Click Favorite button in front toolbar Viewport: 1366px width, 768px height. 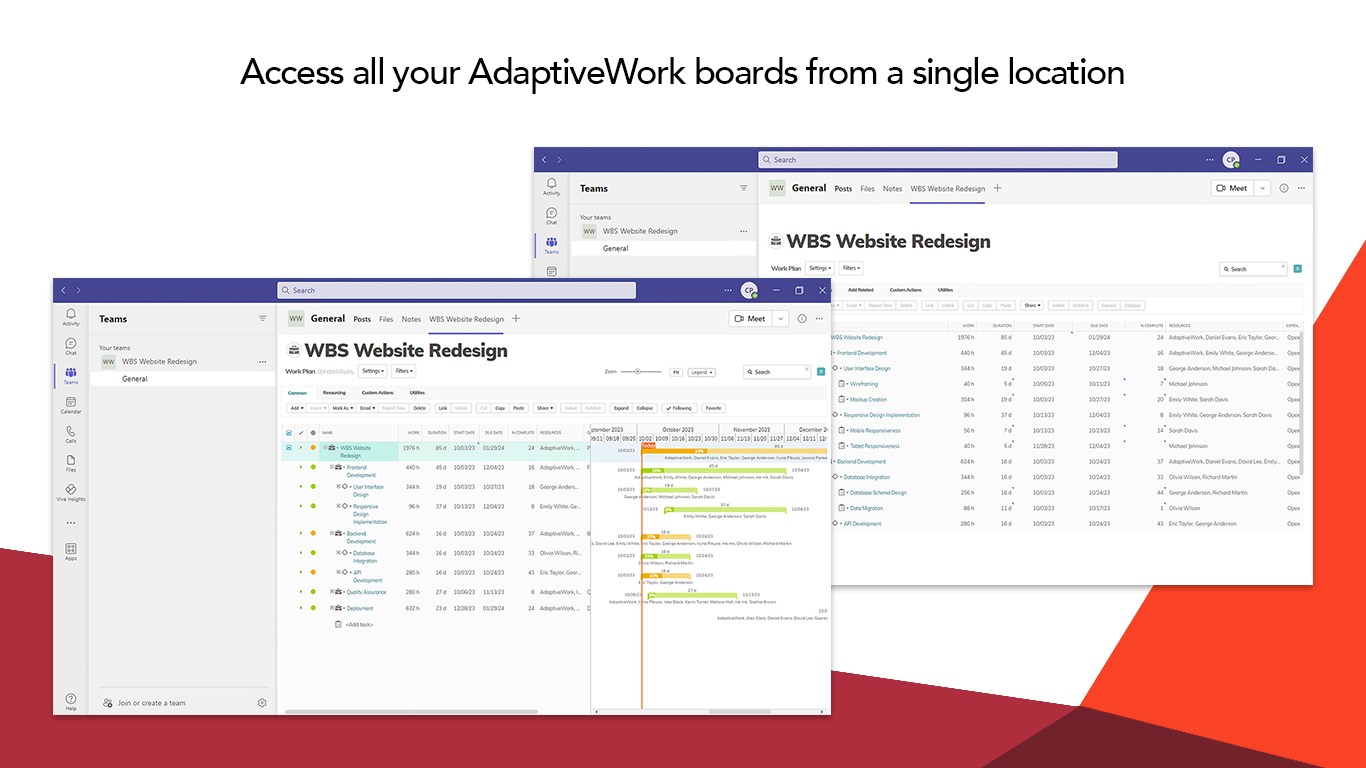point(713,408)
